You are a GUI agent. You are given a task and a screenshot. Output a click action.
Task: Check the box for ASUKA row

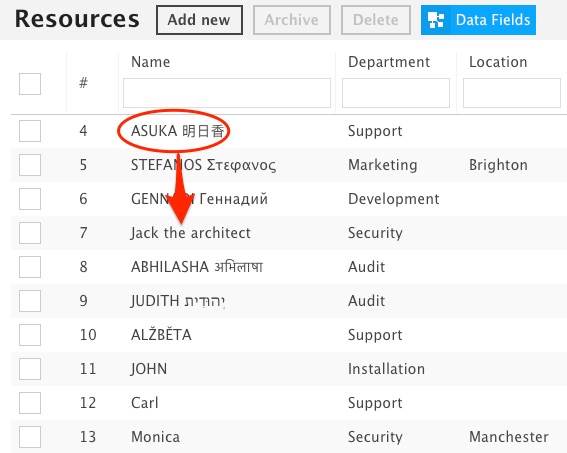[x=30, y=131]
